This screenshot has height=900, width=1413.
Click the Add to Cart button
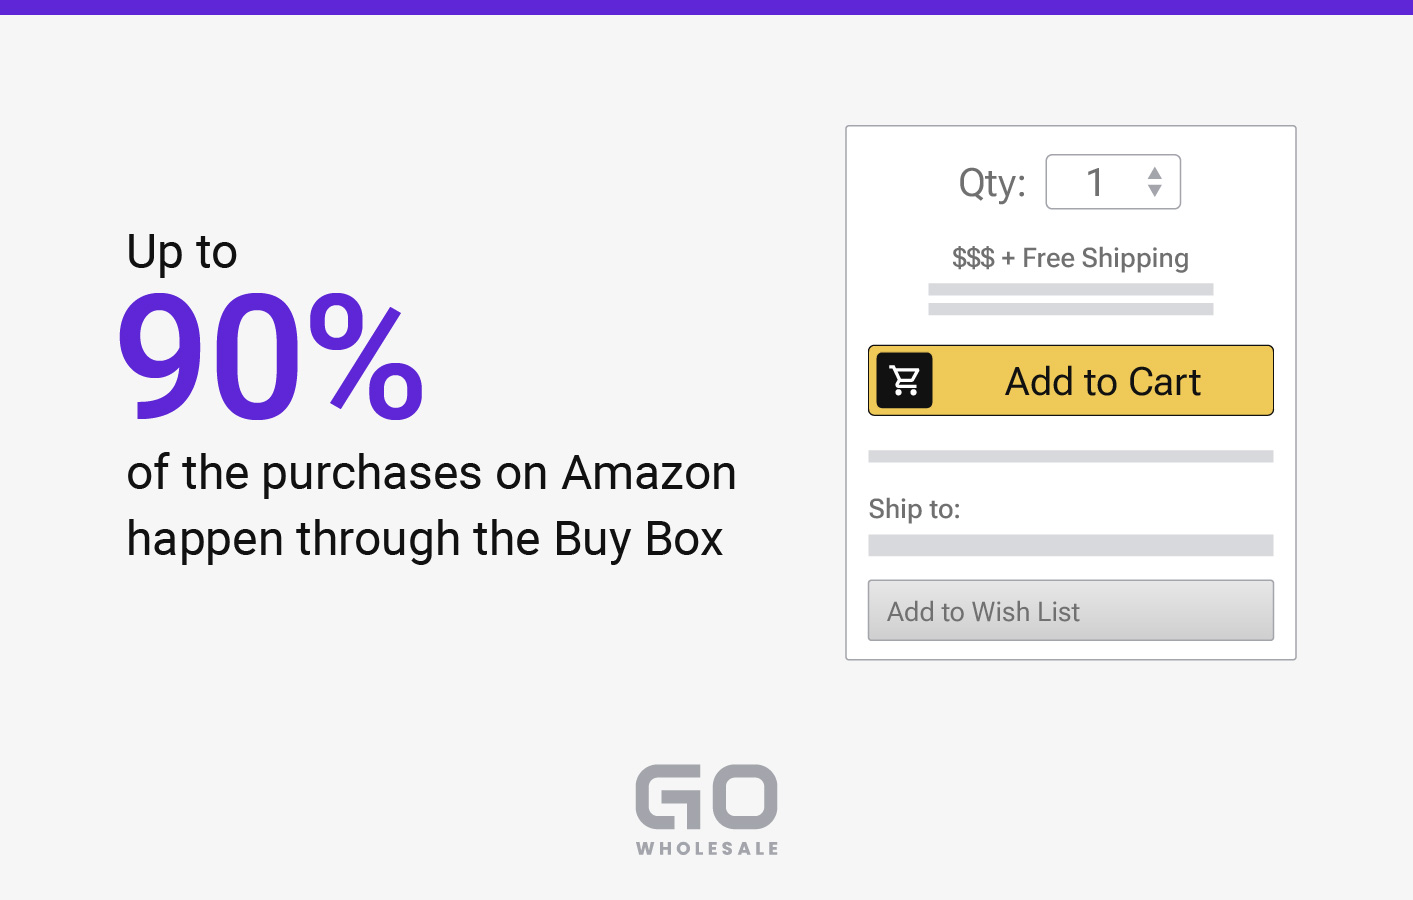pos(1071,380)
